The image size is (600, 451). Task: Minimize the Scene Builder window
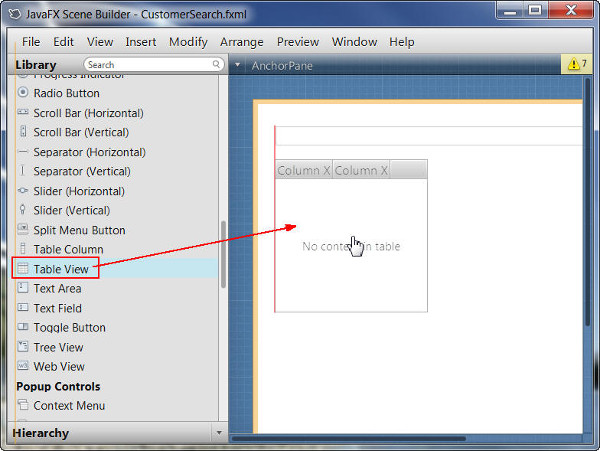(x=510, y=10)
